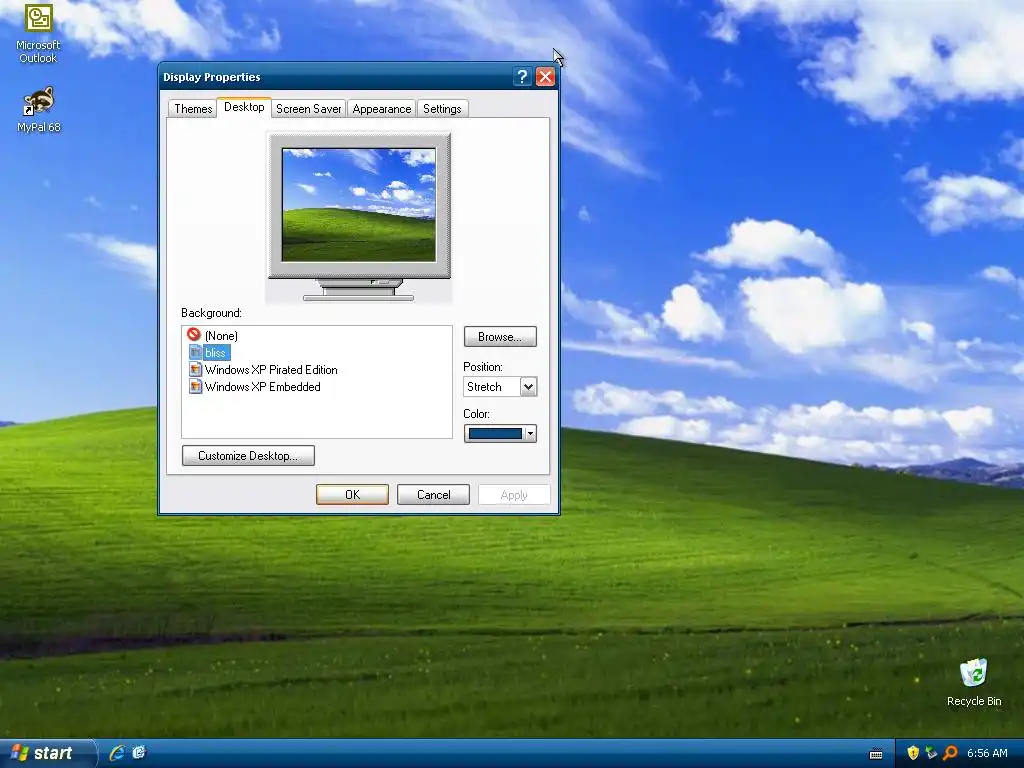Click the 6:56 AM taskbar clock
1024x768 pixels.
coord(987,753)
